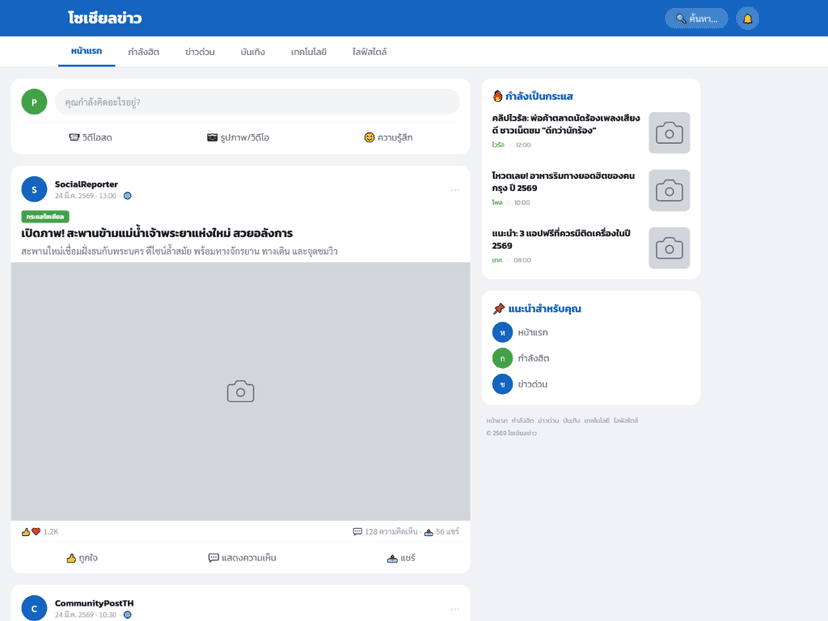Open thumbnail for the อาหารริมทาง story
This screenshot has height=621, width=828.
pyautogui.click(x=669, y=190)
